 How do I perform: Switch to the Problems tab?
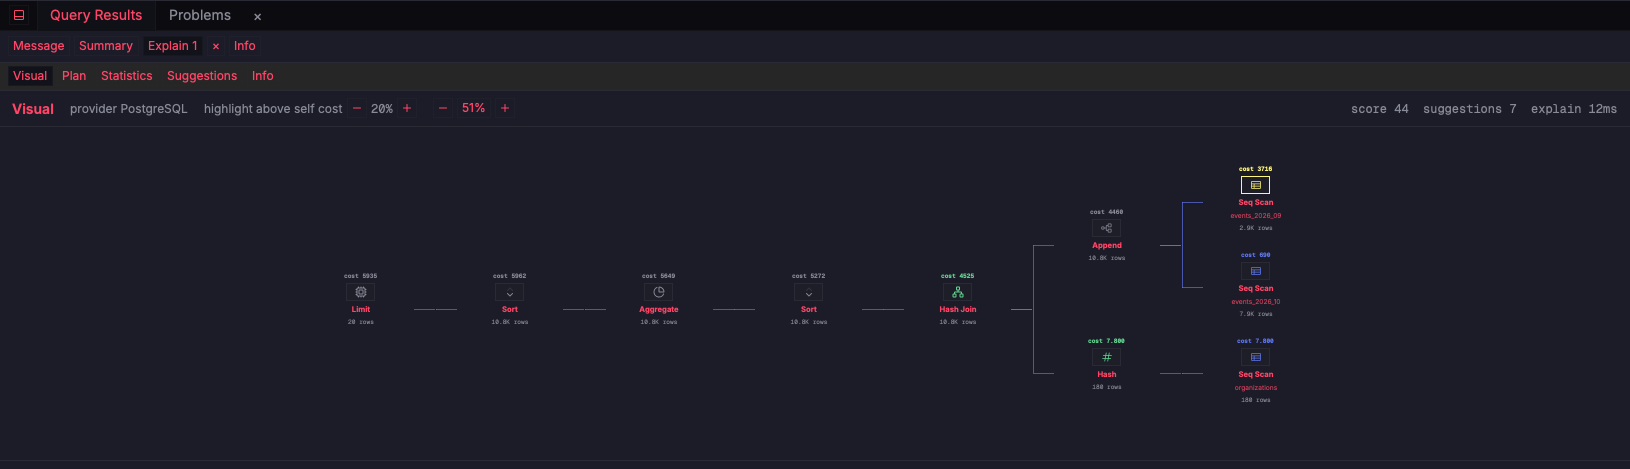[200, 15]
